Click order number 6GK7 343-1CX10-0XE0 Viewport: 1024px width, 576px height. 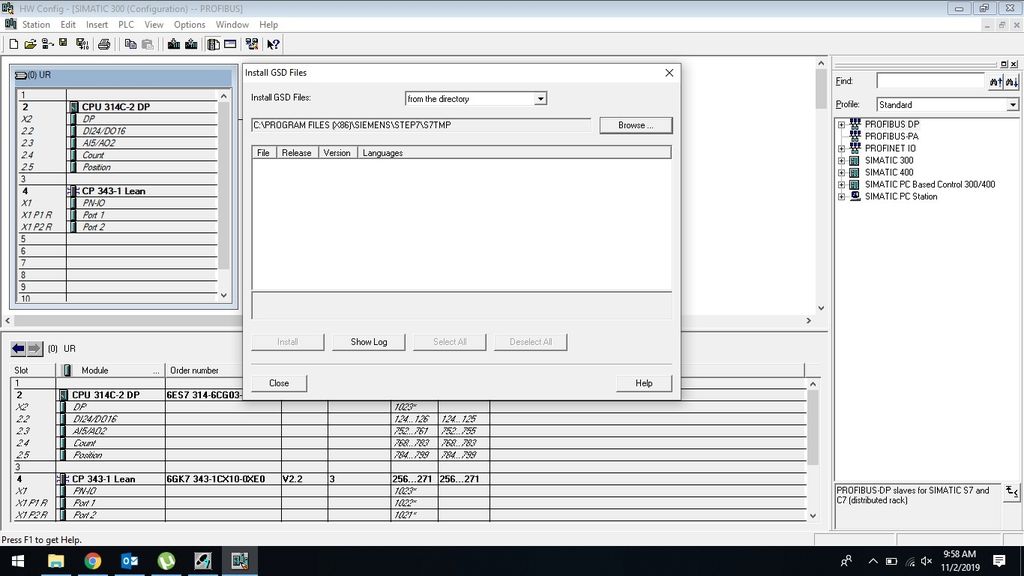216,479
